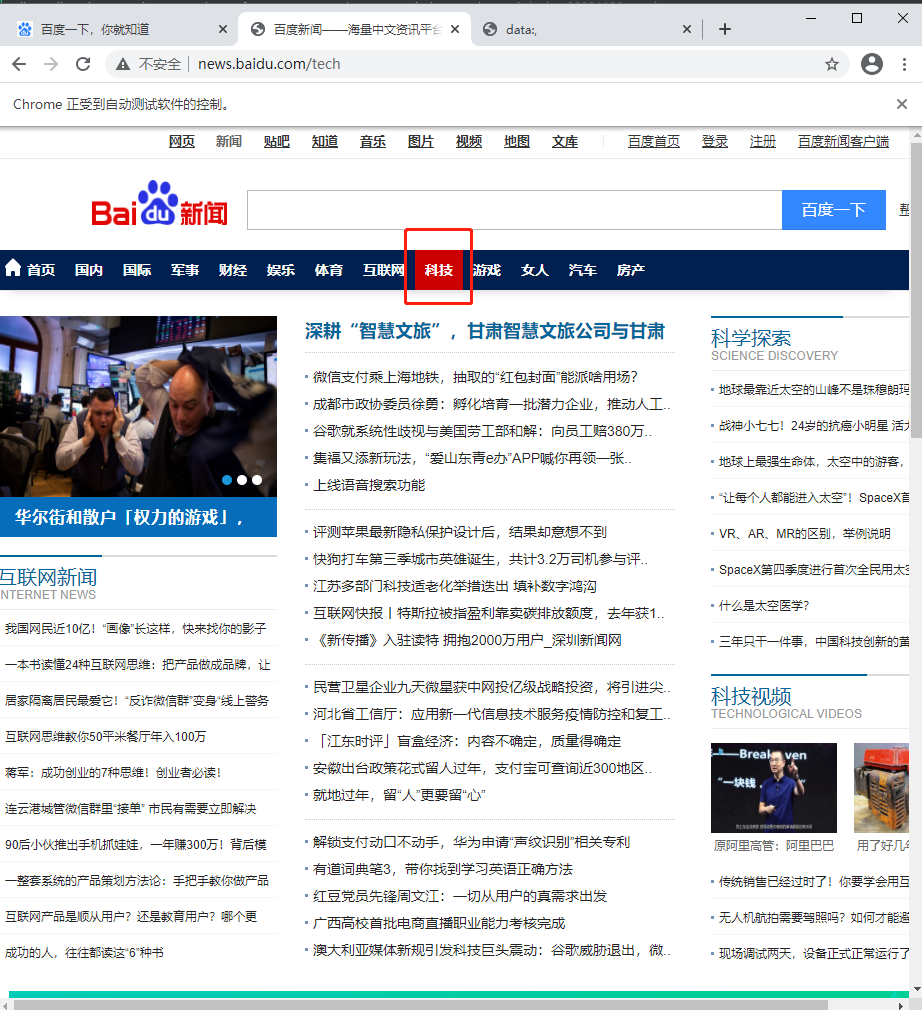Click the 百度一下 search button

pos(834,210)
